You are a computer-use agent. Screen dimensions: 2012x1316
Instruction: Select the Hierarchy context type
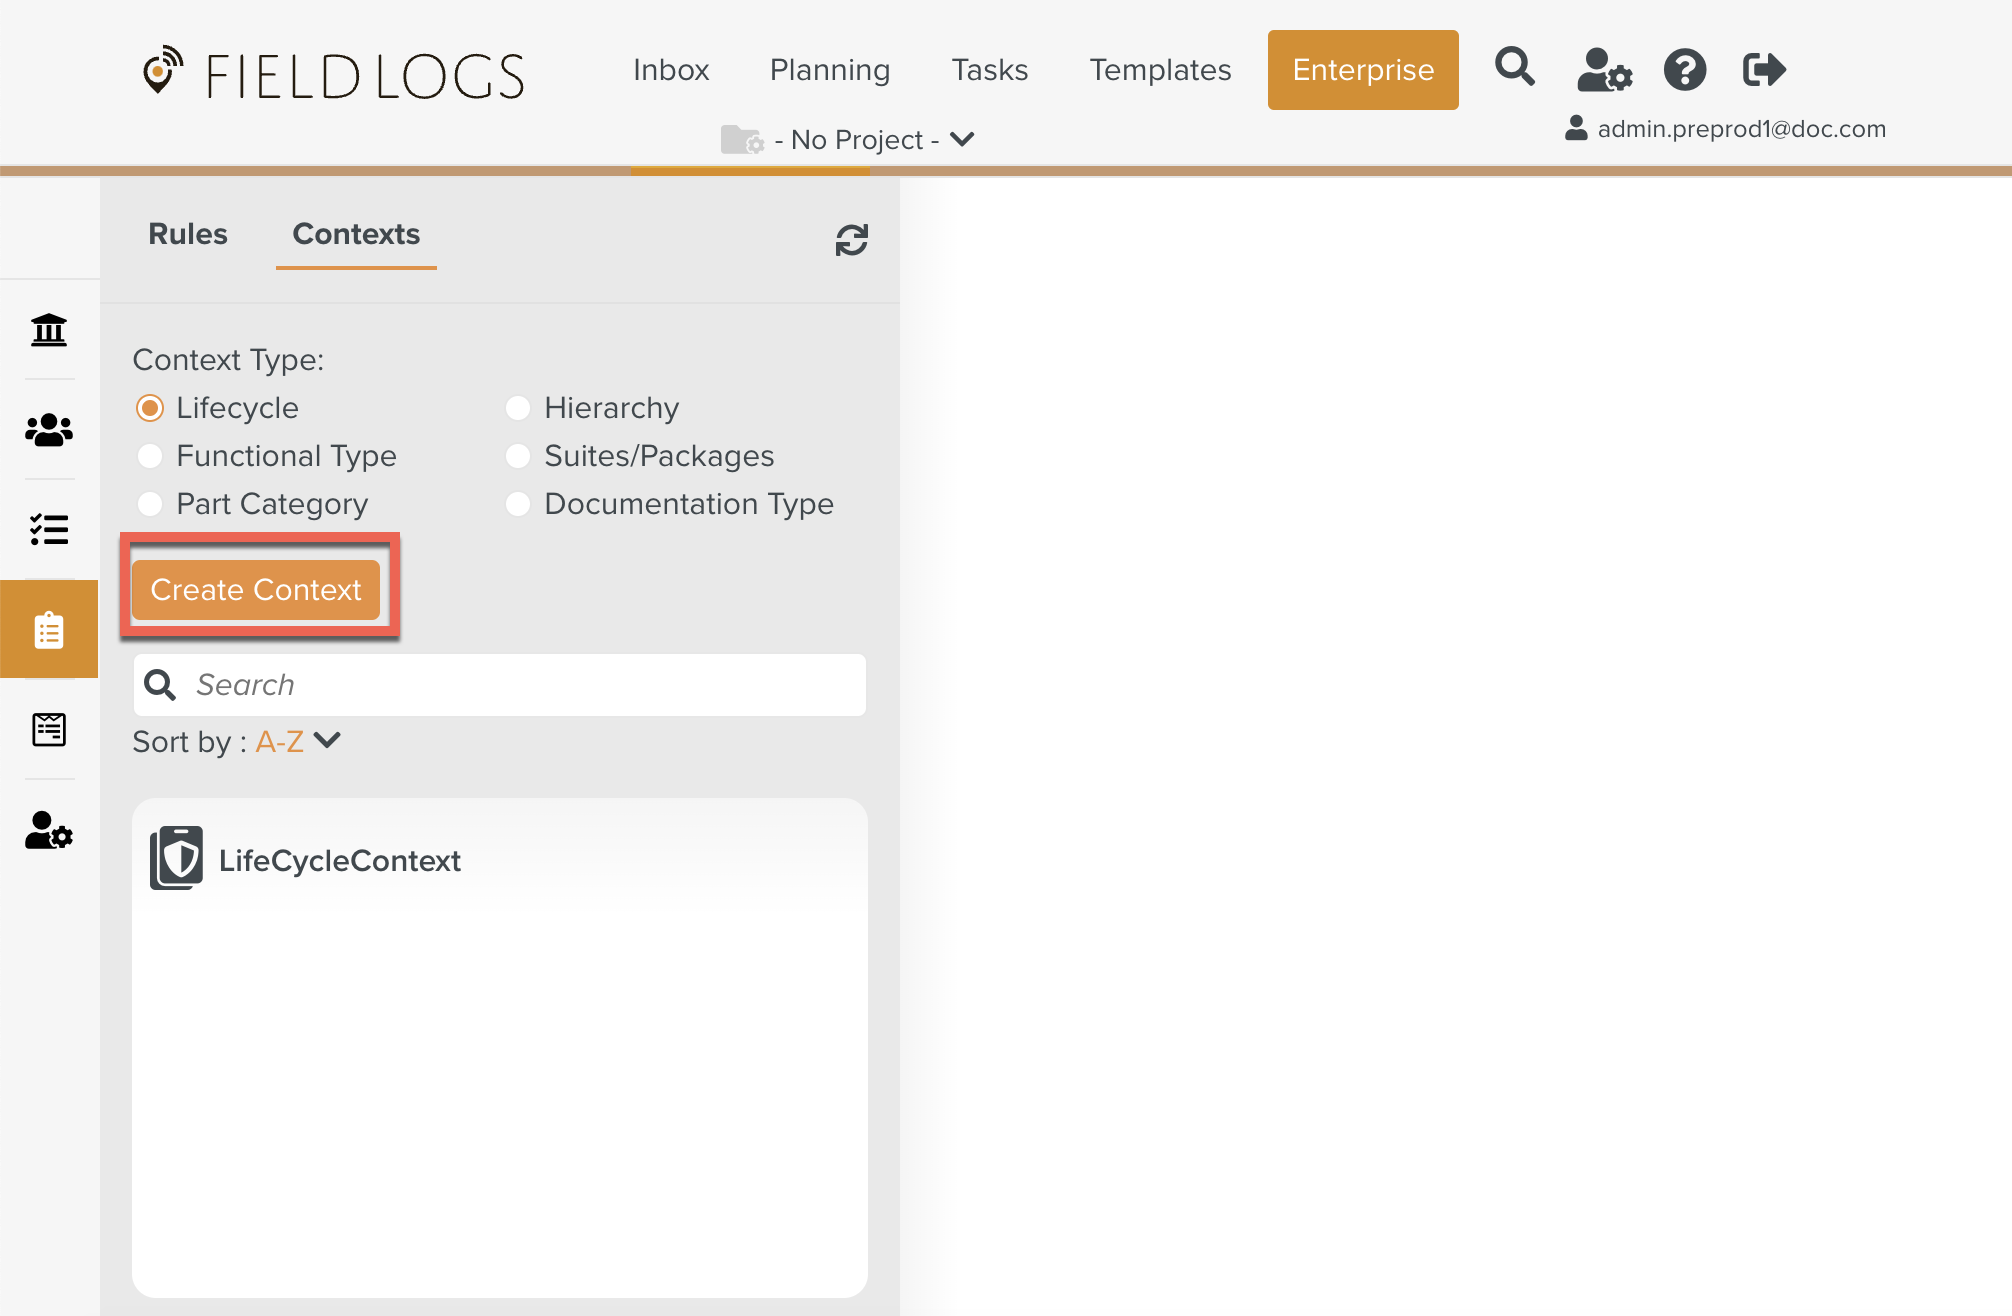click(518, 408)
